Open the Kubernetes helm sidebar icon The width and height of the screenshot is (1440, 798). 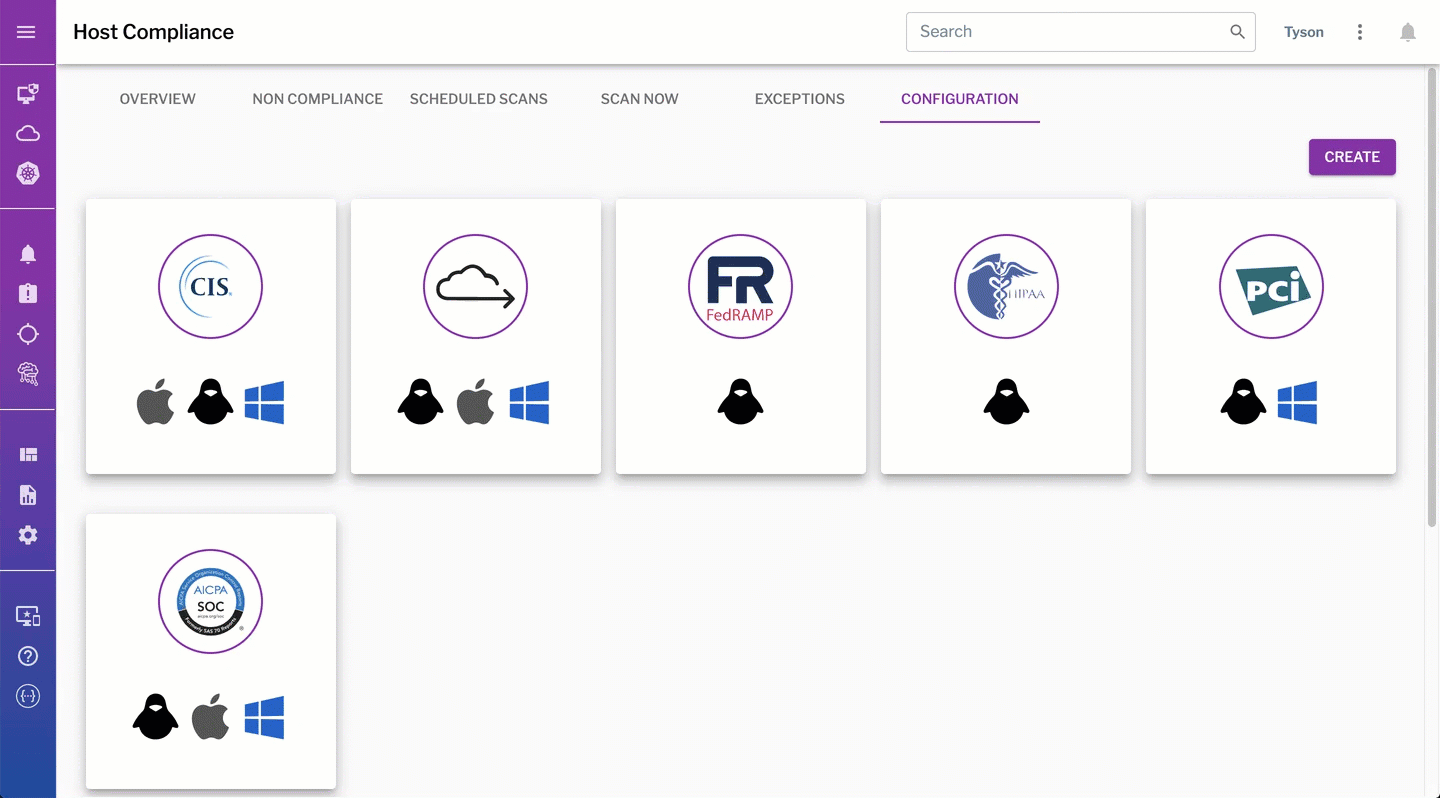28,174
